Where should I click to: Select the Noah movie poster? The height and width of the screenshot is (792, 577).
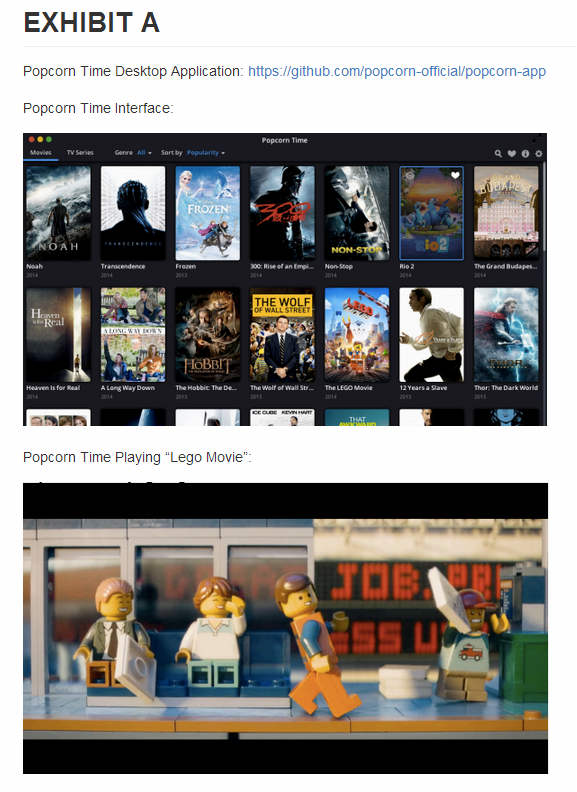[x=59, y=213]
